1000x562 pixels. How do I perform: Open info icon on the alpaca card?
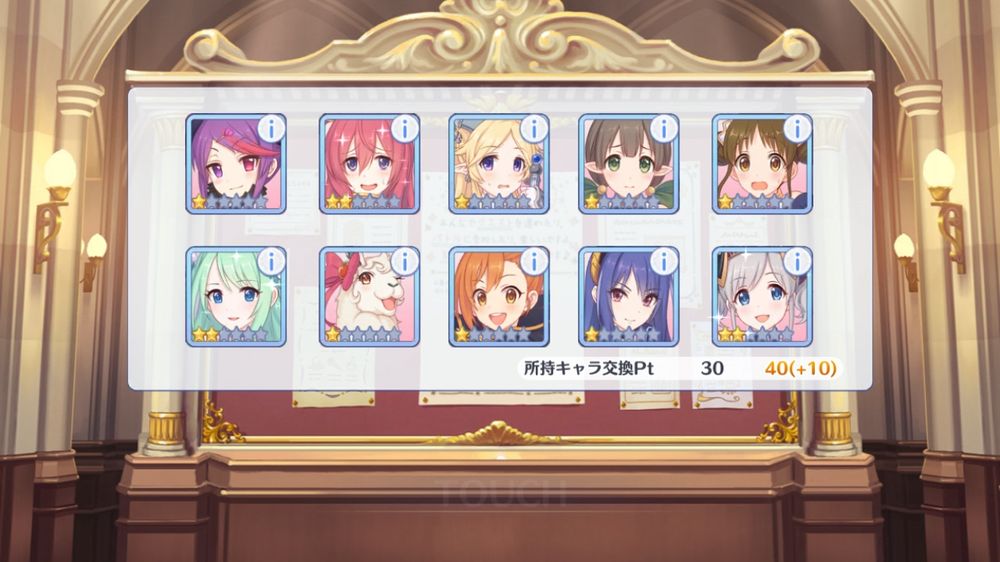pos(404,262)
